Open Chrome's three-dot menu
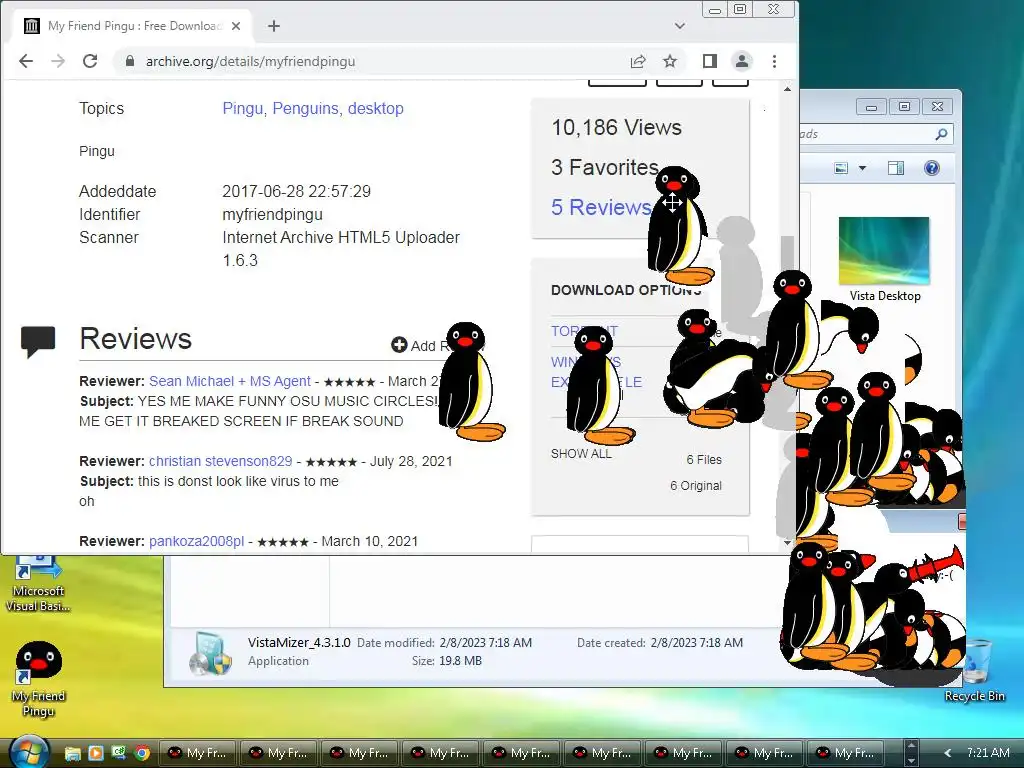1024x768 pixels. pos(775,61)
